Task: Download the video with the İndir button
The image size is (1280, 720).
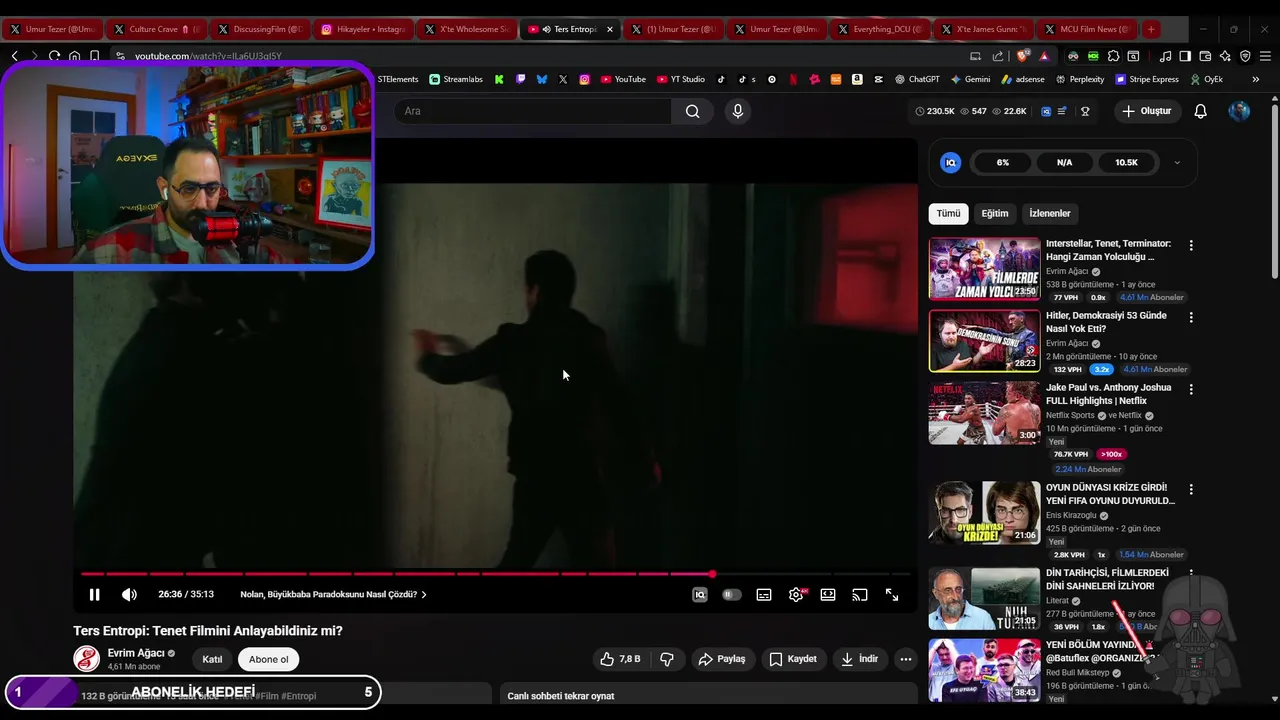Action: pyautogui.click(x=860, y=659)
